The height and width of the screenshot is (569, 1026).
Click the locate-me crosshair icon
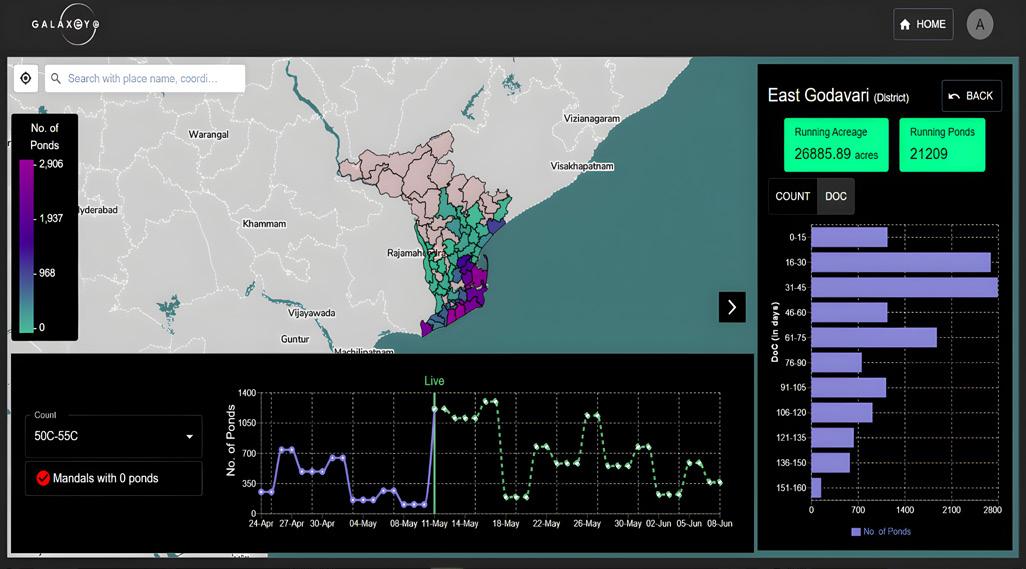click(x=26, y=79)
